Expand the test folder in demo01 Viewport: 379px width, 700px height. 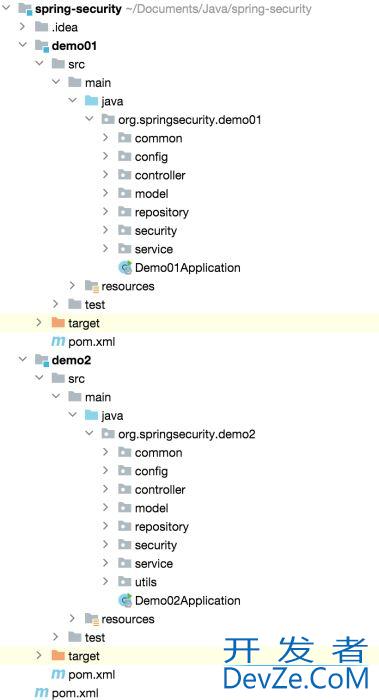[x=55, y=304]
